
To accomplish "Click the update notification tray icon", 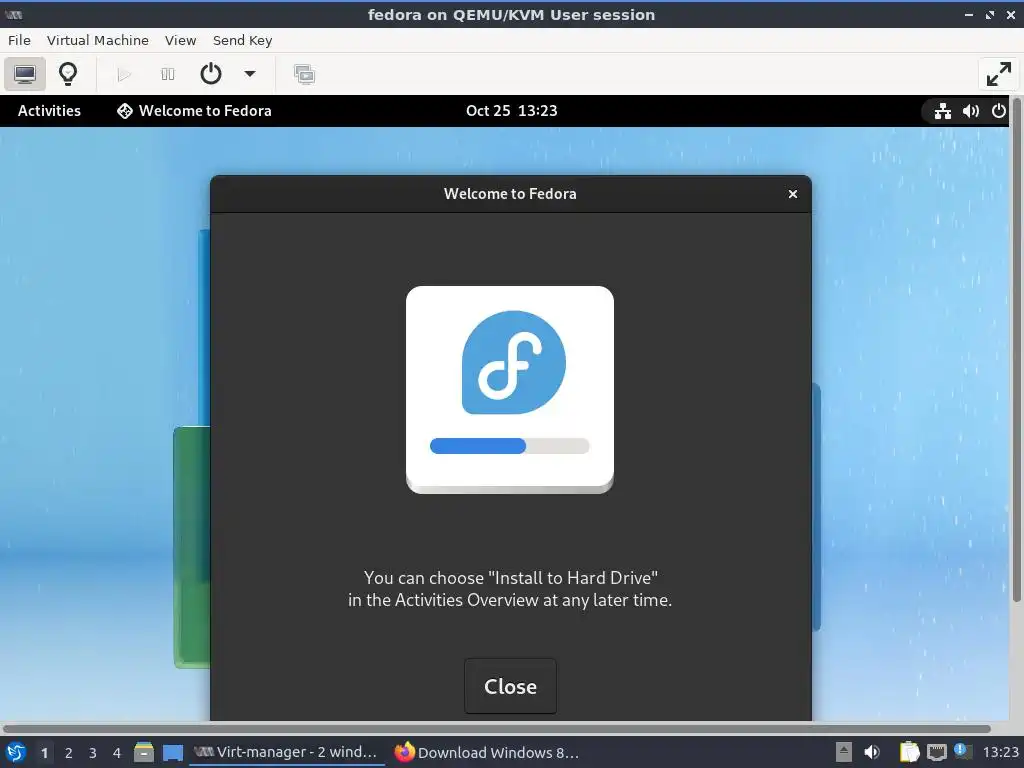I will [x=963, y=752].
